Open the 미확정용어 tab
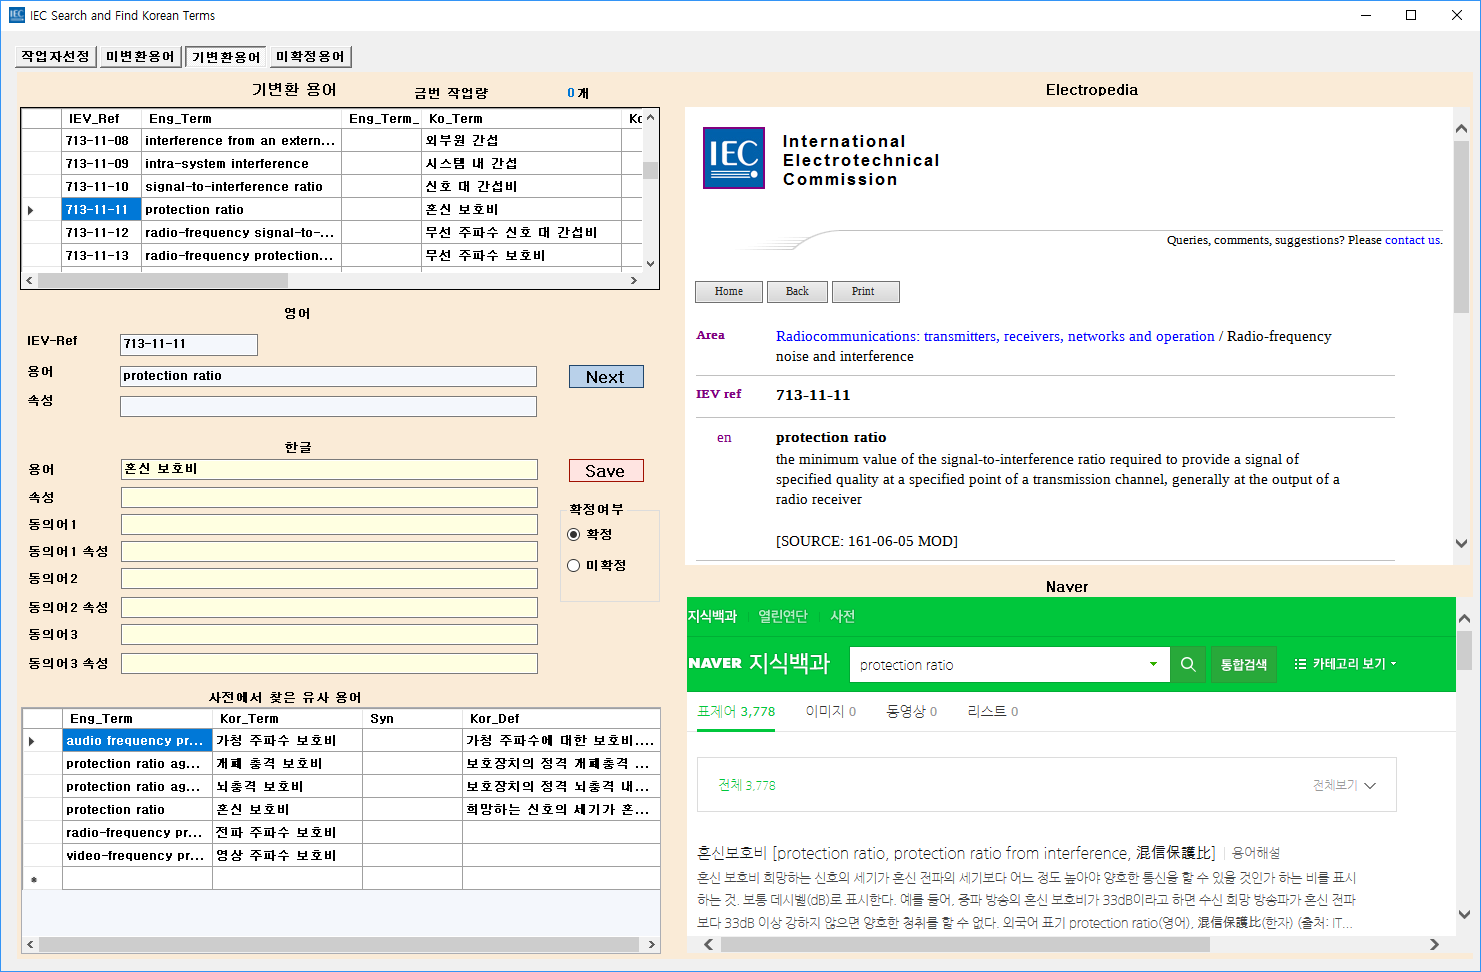The width and height of the screenshot is (1481, 972). [x=311, y=57]
